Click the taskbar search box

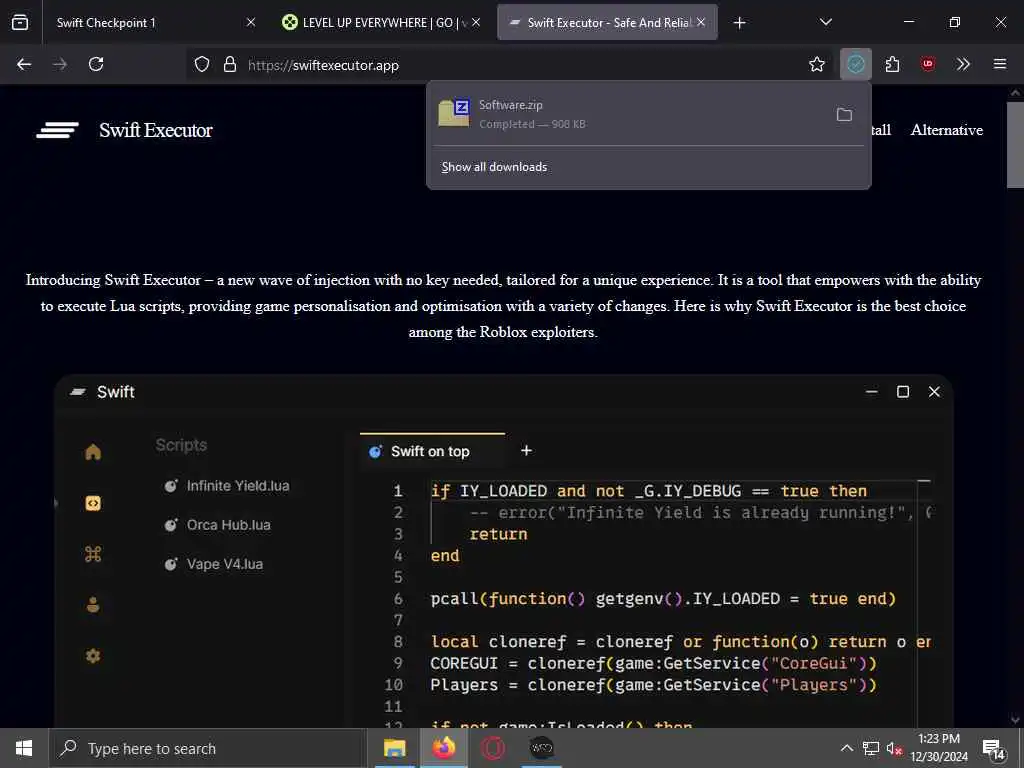[x=208, y=748]
